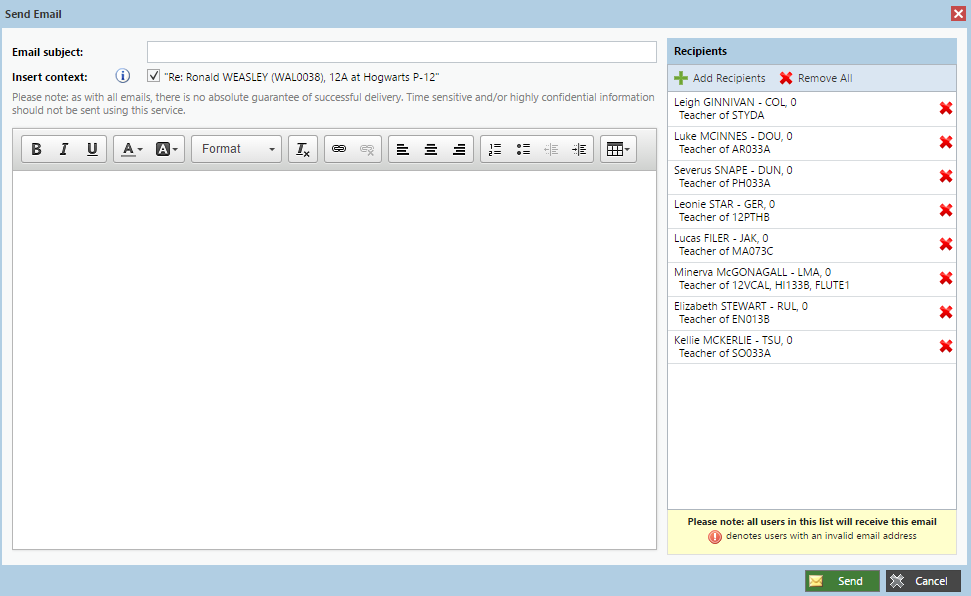
Task: Insert a bulleted list
Action: [523, 149]
